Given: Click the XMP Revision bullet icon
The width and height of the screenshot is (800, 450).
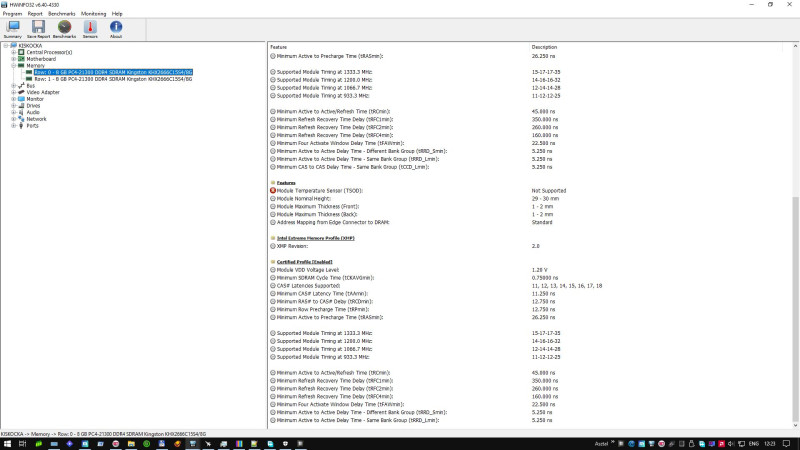Looking at the screenshot, I should pyautogui.click(x=273, y=246).
